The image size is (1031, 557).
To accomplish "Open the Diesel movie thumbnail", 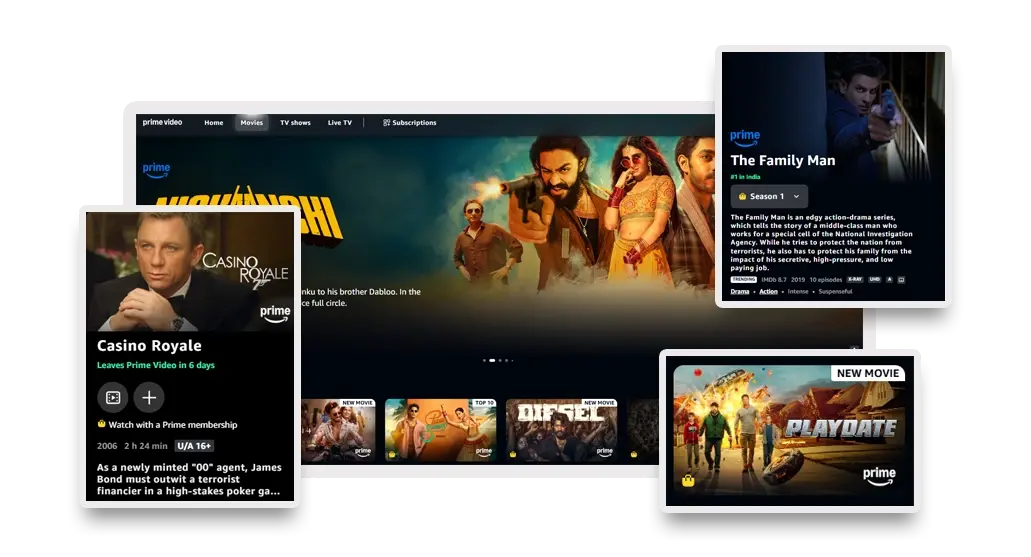I will (562, 429).
